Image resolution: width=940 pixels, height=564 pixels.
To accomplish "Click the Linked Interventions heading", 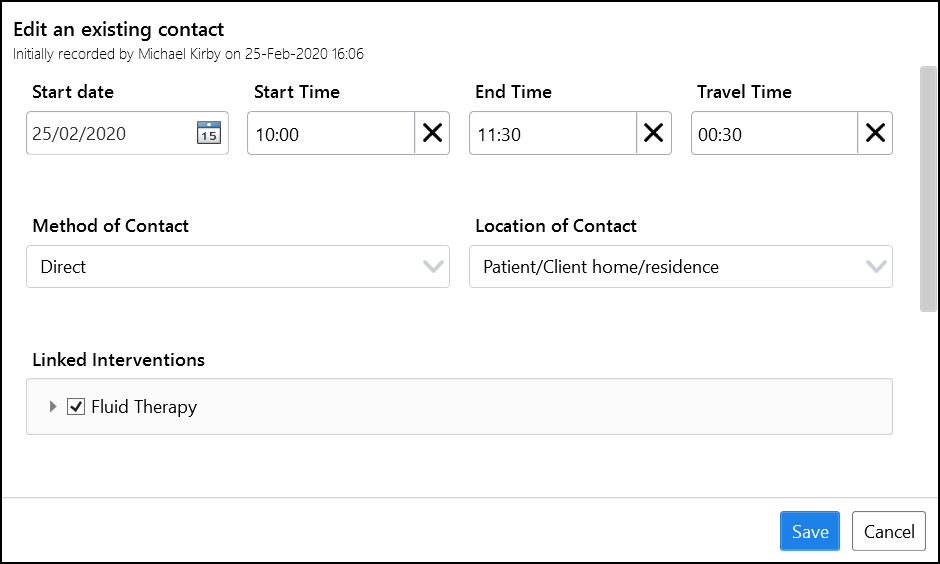I will (x=118, y=360).
